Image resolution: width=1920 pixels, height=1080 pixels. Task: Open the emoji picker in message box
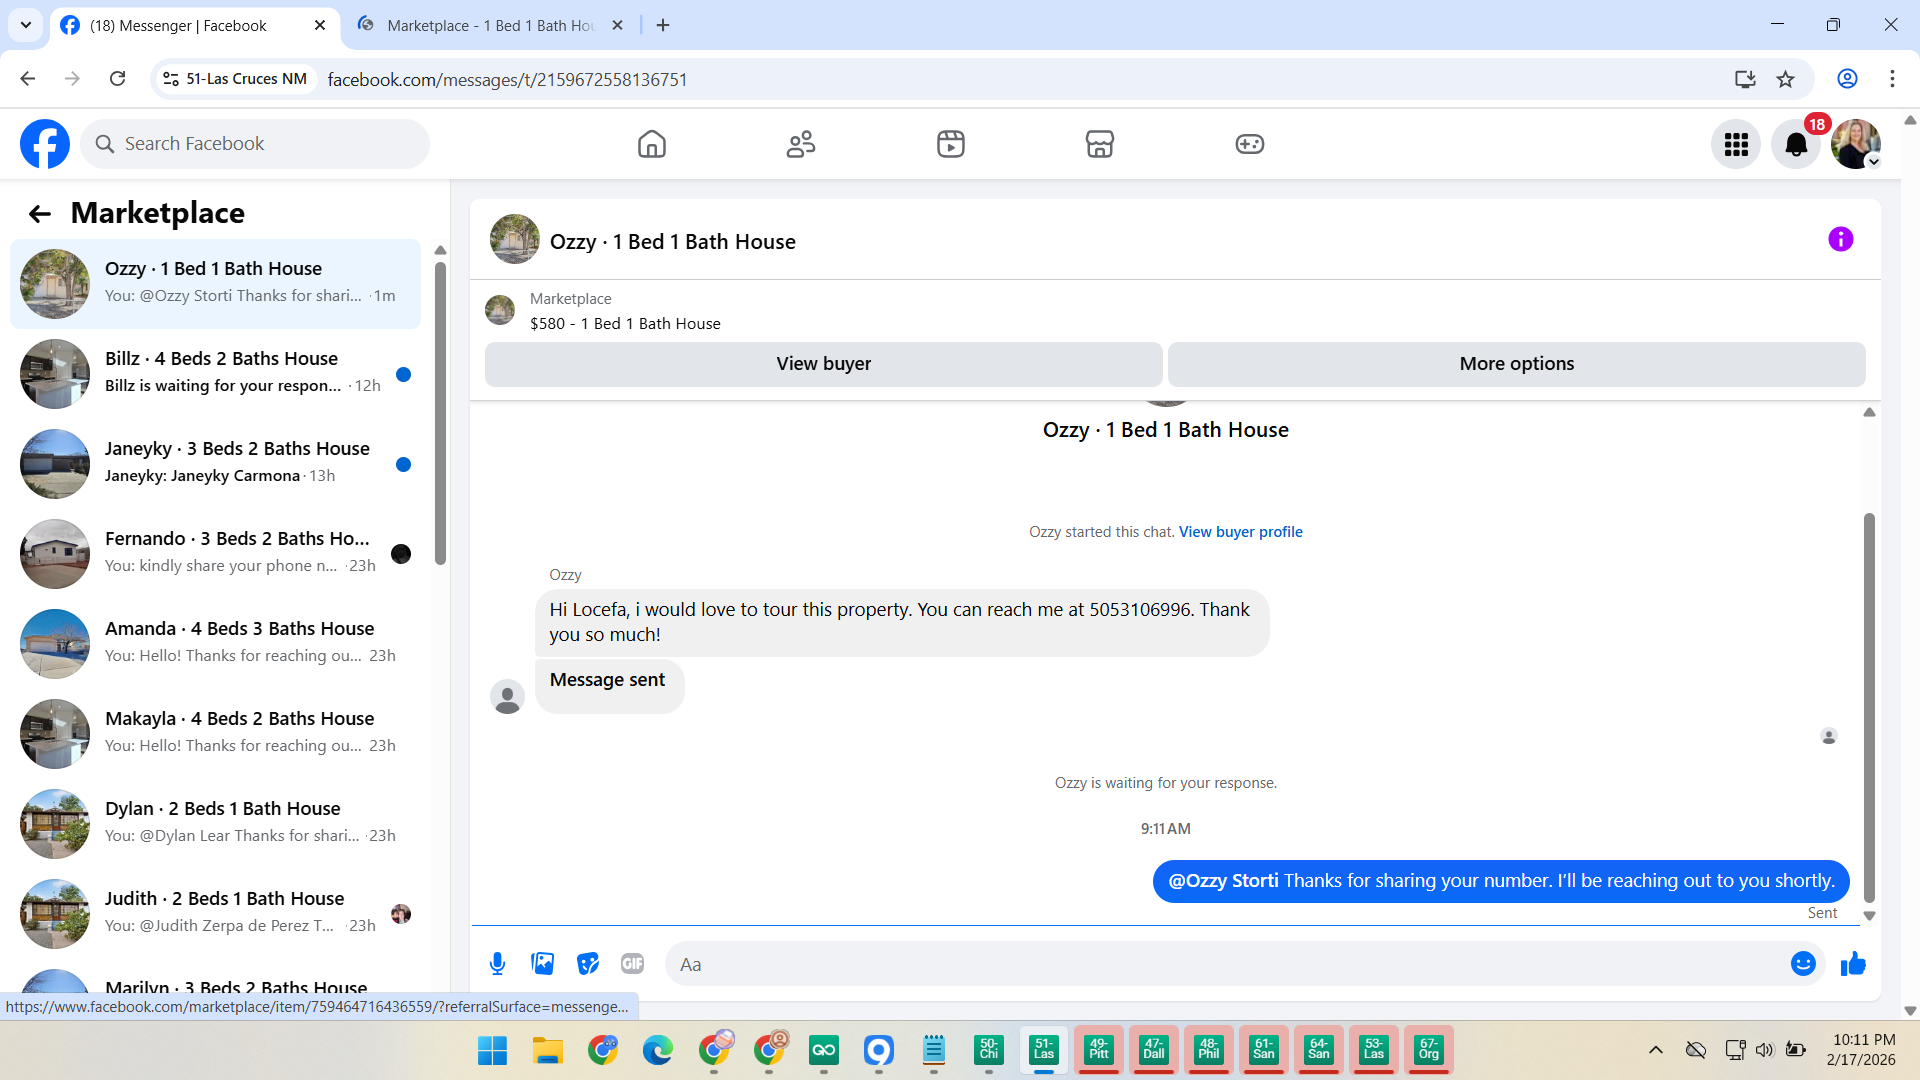pos(1803,964)
